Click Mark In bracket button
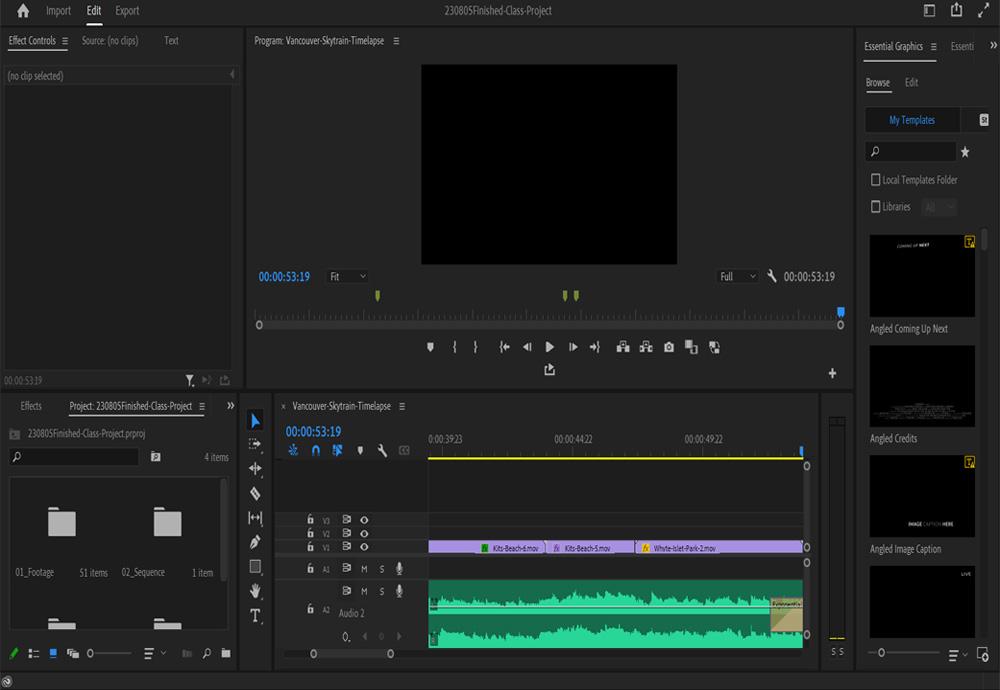 tap(454, 347)
